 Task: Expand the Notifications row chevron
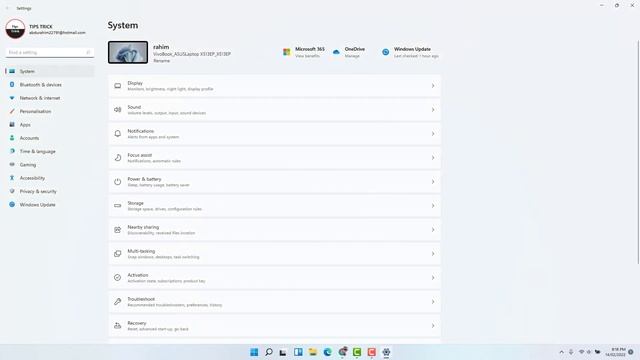tap(433, 134)
